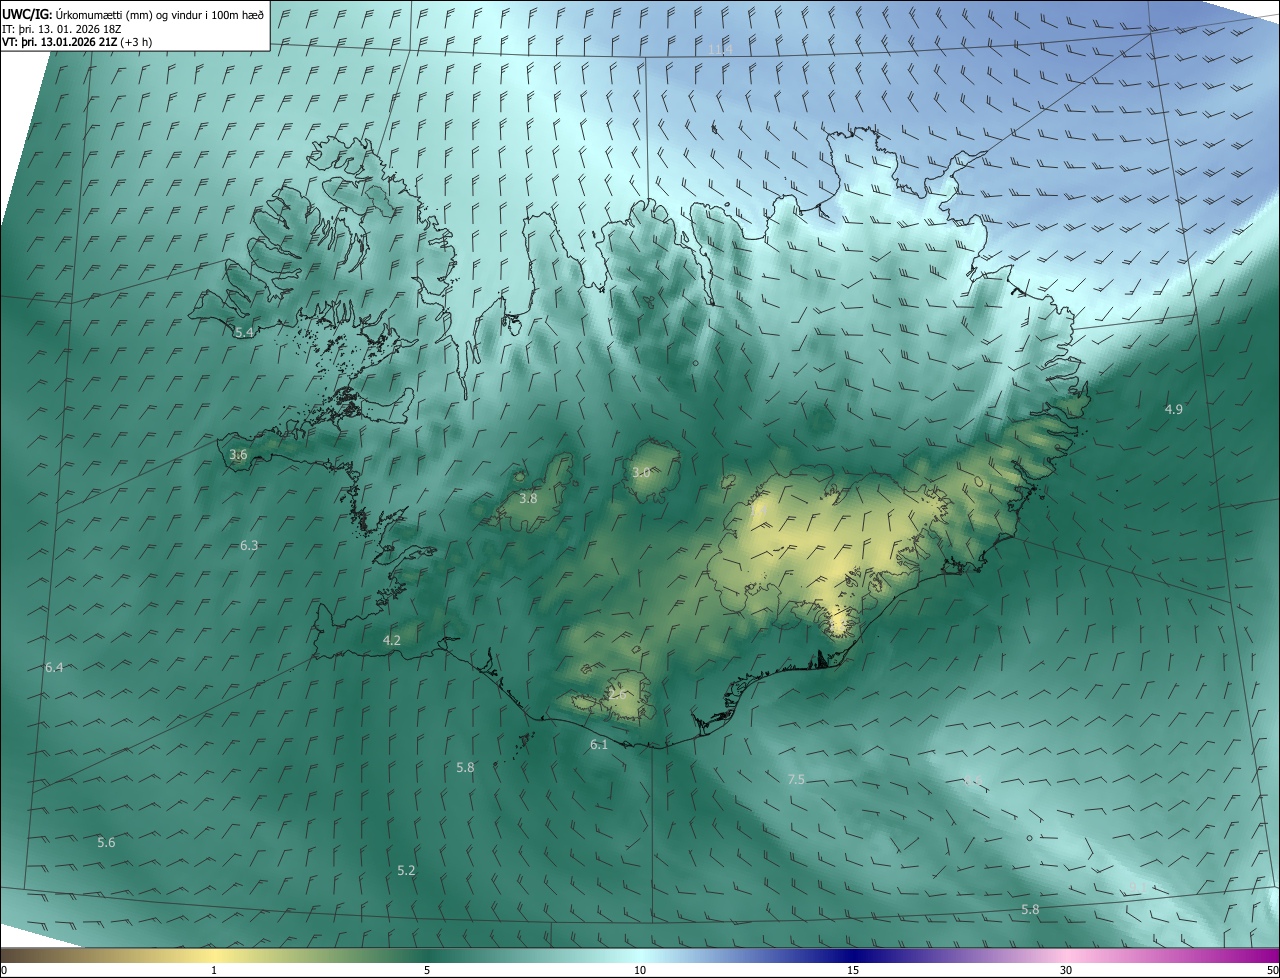Click the 3.8 value label on the glacier
The width and height of the screenshot is (1280, 978).
(x=528, y=498)
